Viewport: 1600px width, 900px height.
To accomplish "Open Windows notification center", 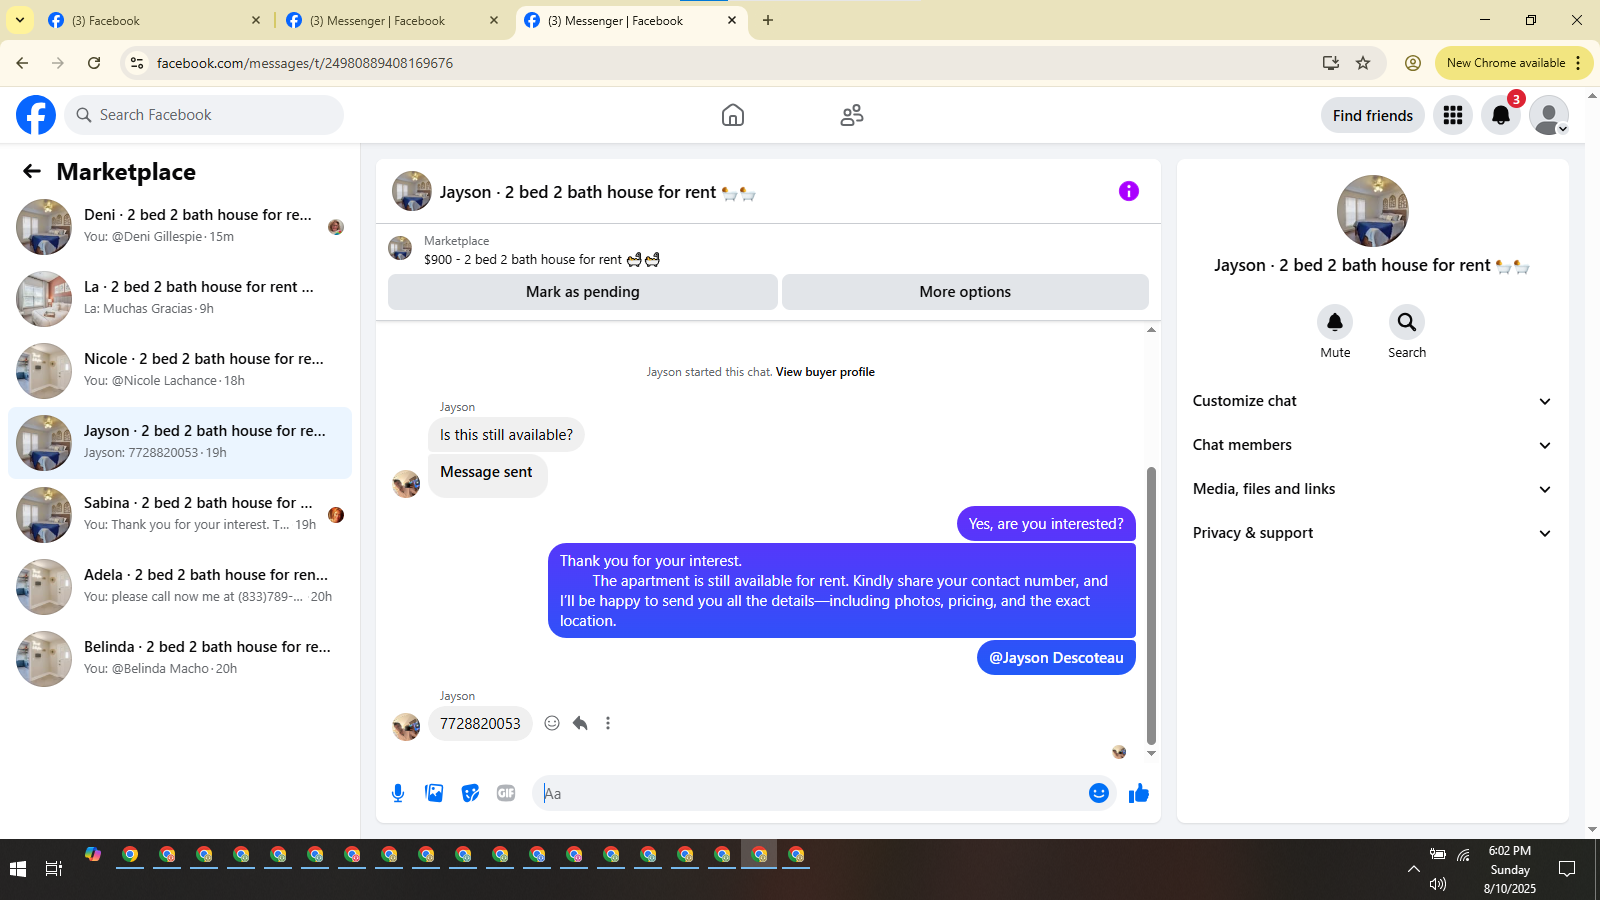I will click(x=1567, y=869).
